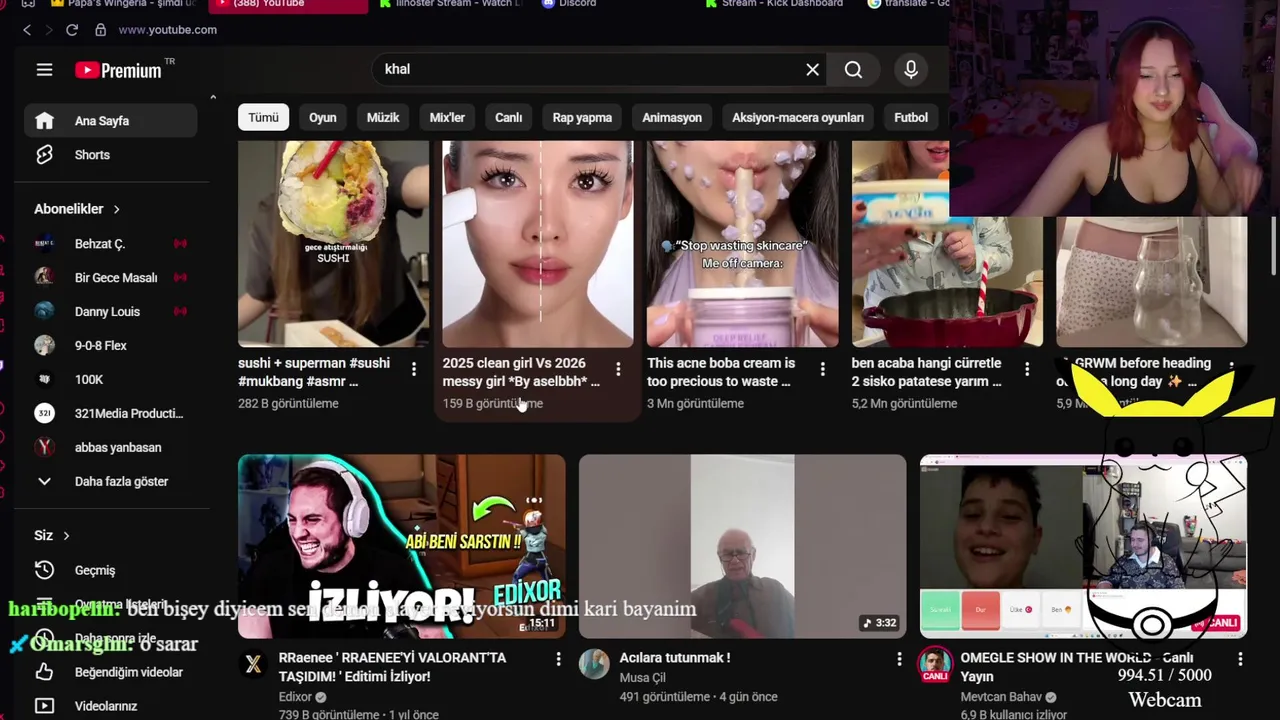This screenshot has width=1280, height=720.
Task: Open Videolarınız page
Action: pos(111,706)
